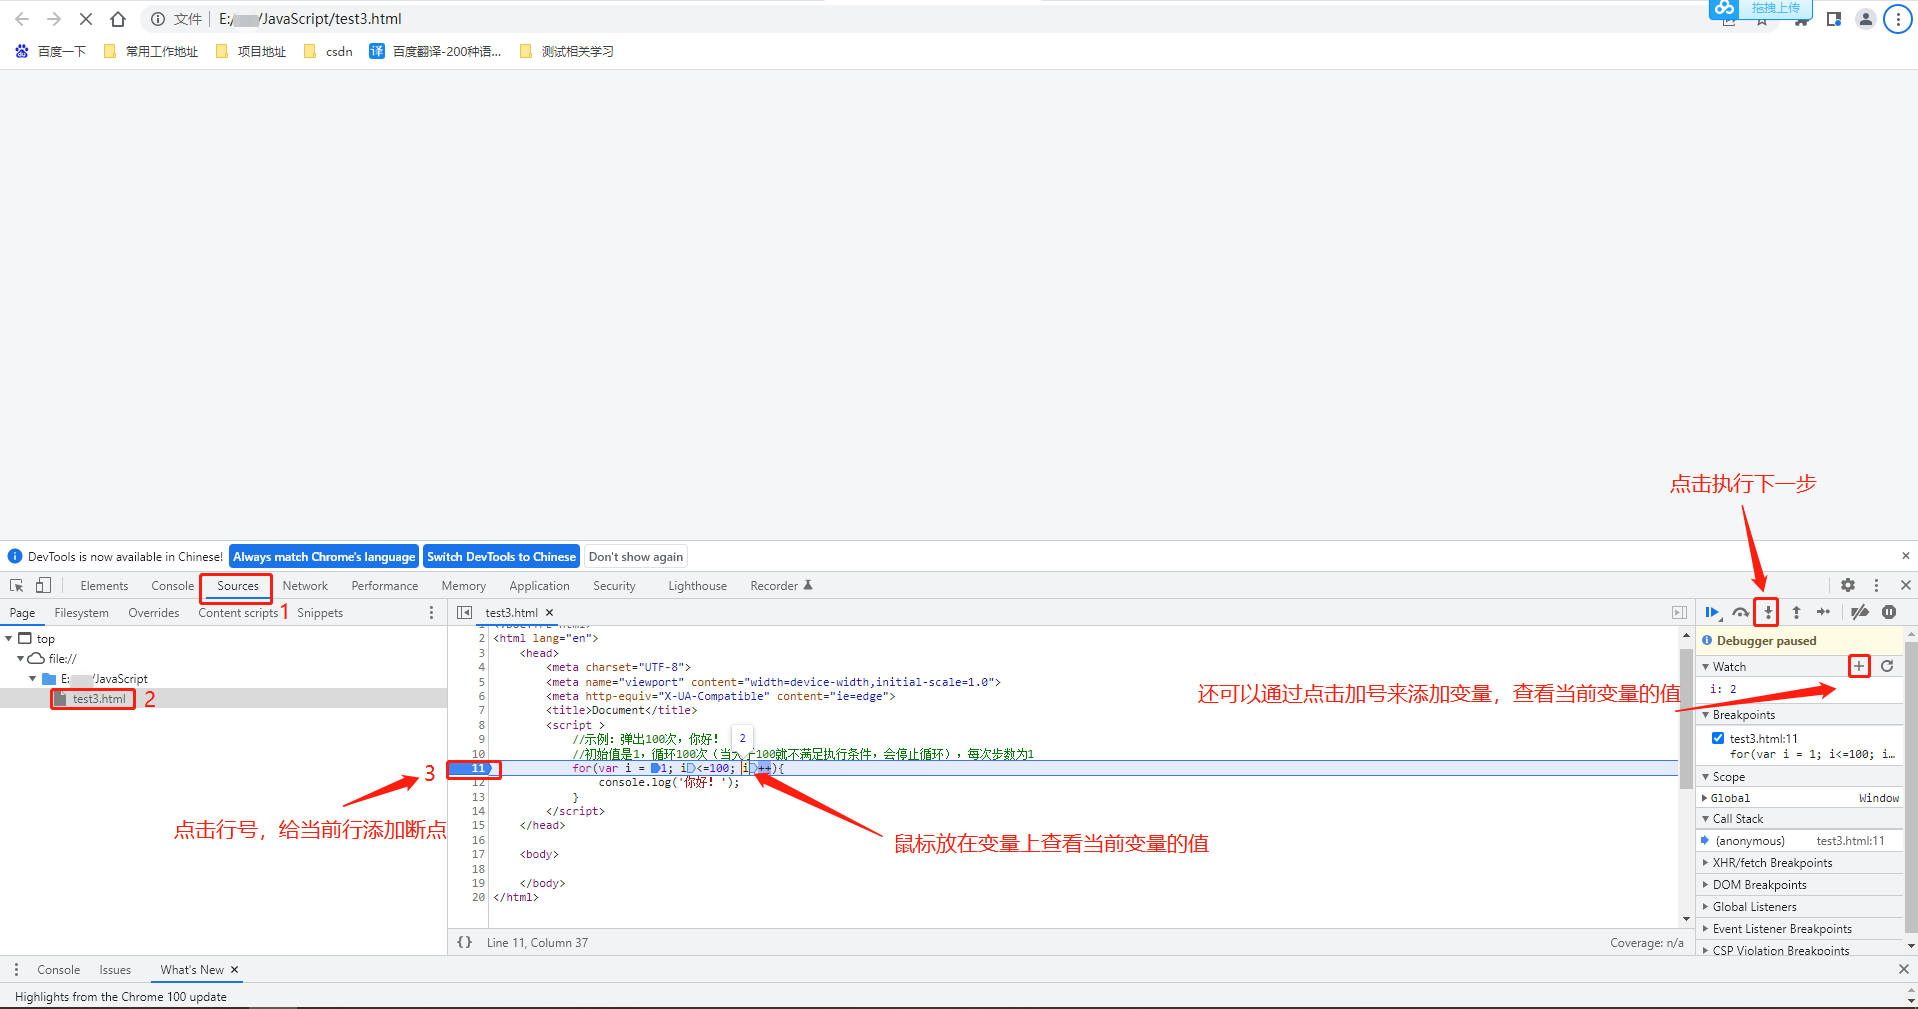The height and width of the screenshot is (1009, 1918).
Task: Open the 百度一下 bookmark
Action: click(50, 51)
